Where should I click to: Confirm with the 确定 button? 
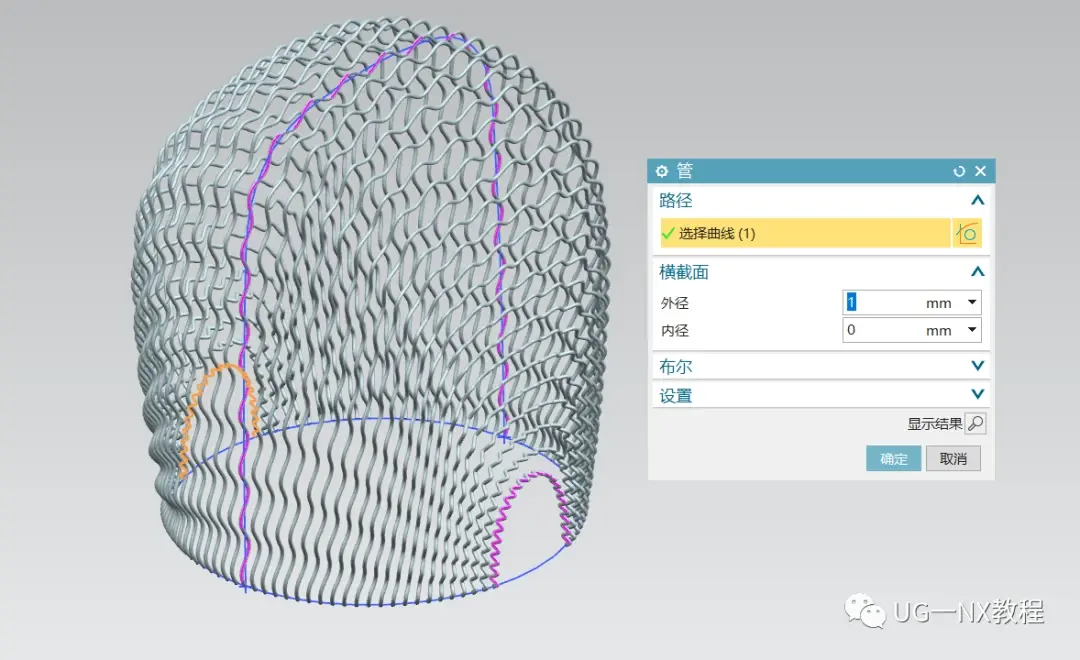893,459
